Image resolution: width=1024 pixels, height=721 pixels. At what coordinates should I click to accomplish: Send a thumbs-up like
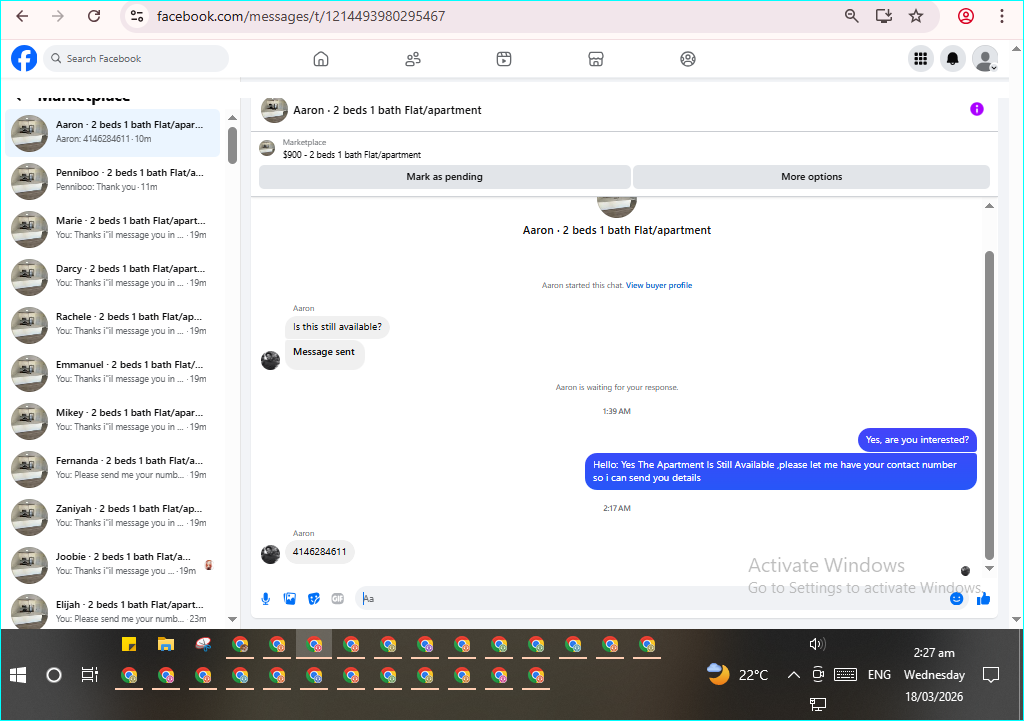tap(984, 599)
